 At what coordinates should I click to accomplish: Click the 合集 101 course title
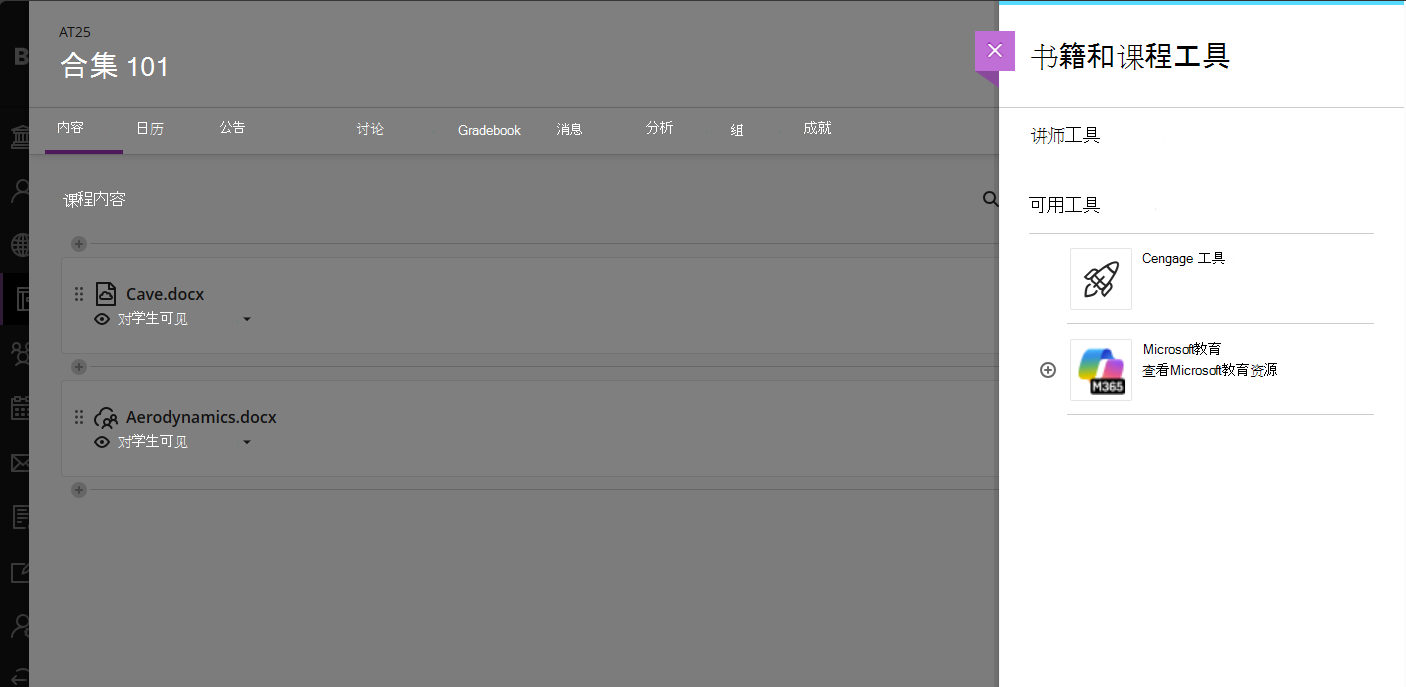115,66
